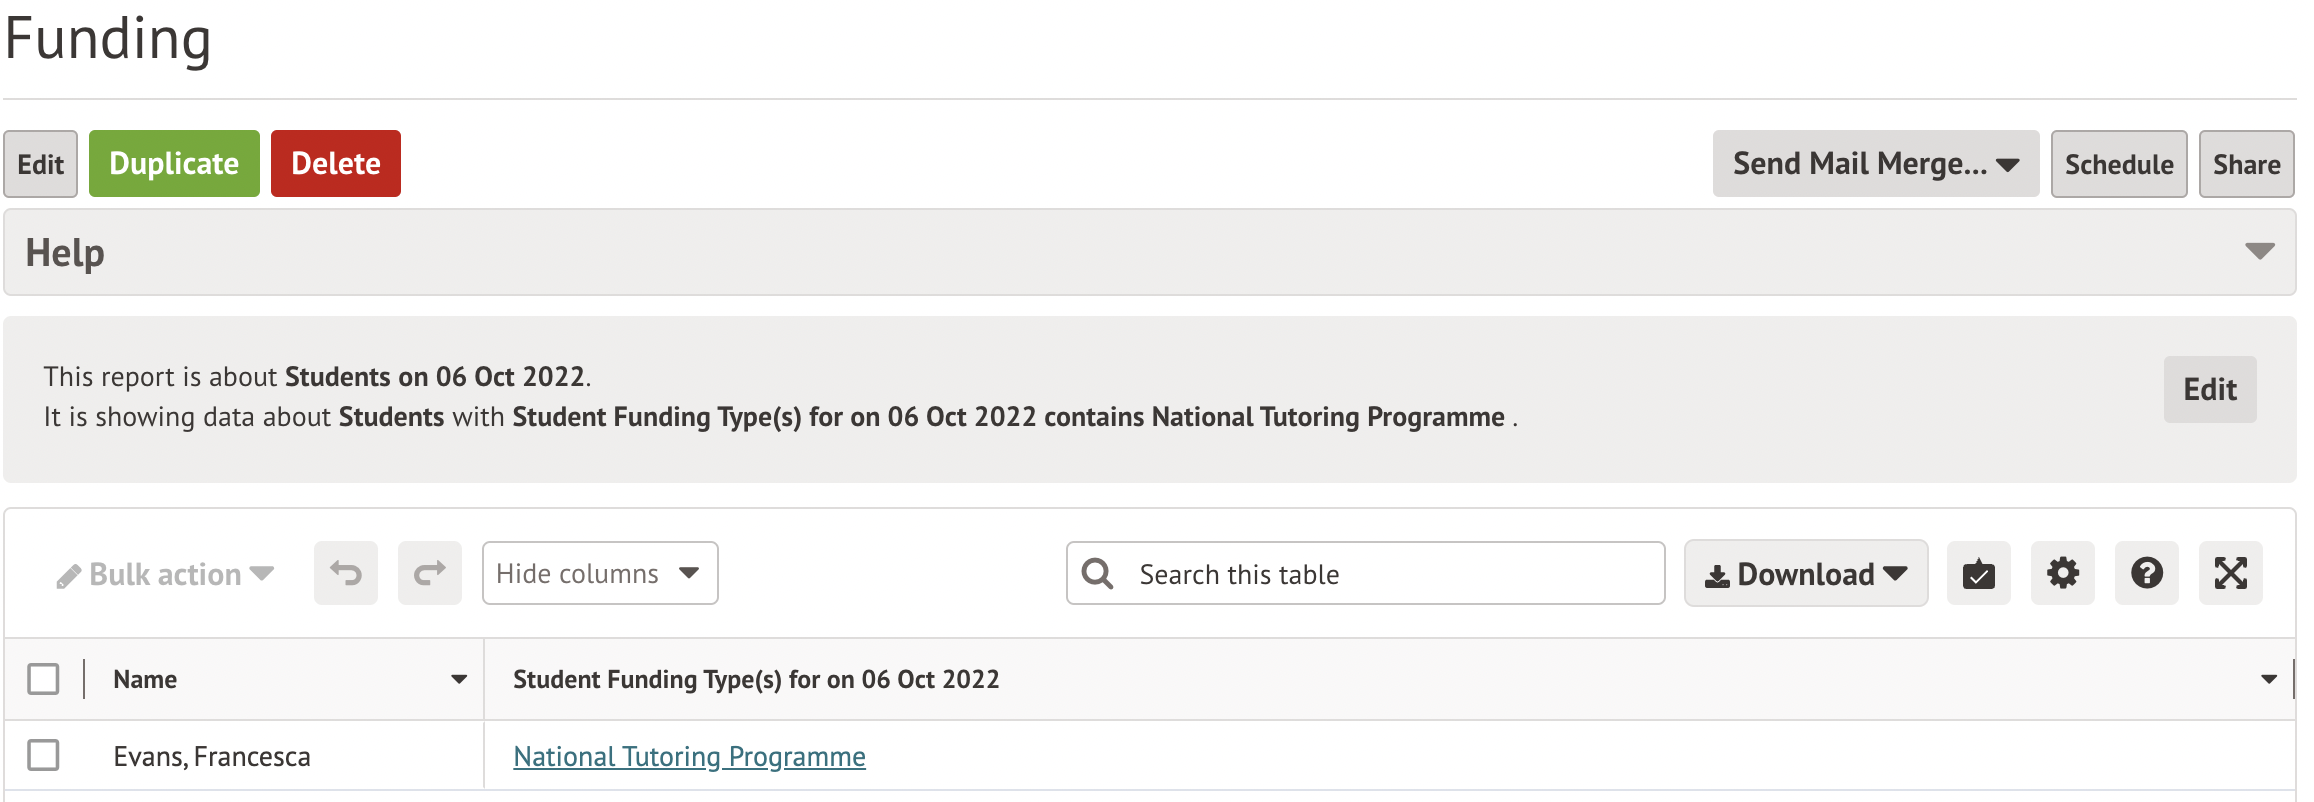Expand table to fullscreen
The image size is (2314, 802).
(2230, 573)
